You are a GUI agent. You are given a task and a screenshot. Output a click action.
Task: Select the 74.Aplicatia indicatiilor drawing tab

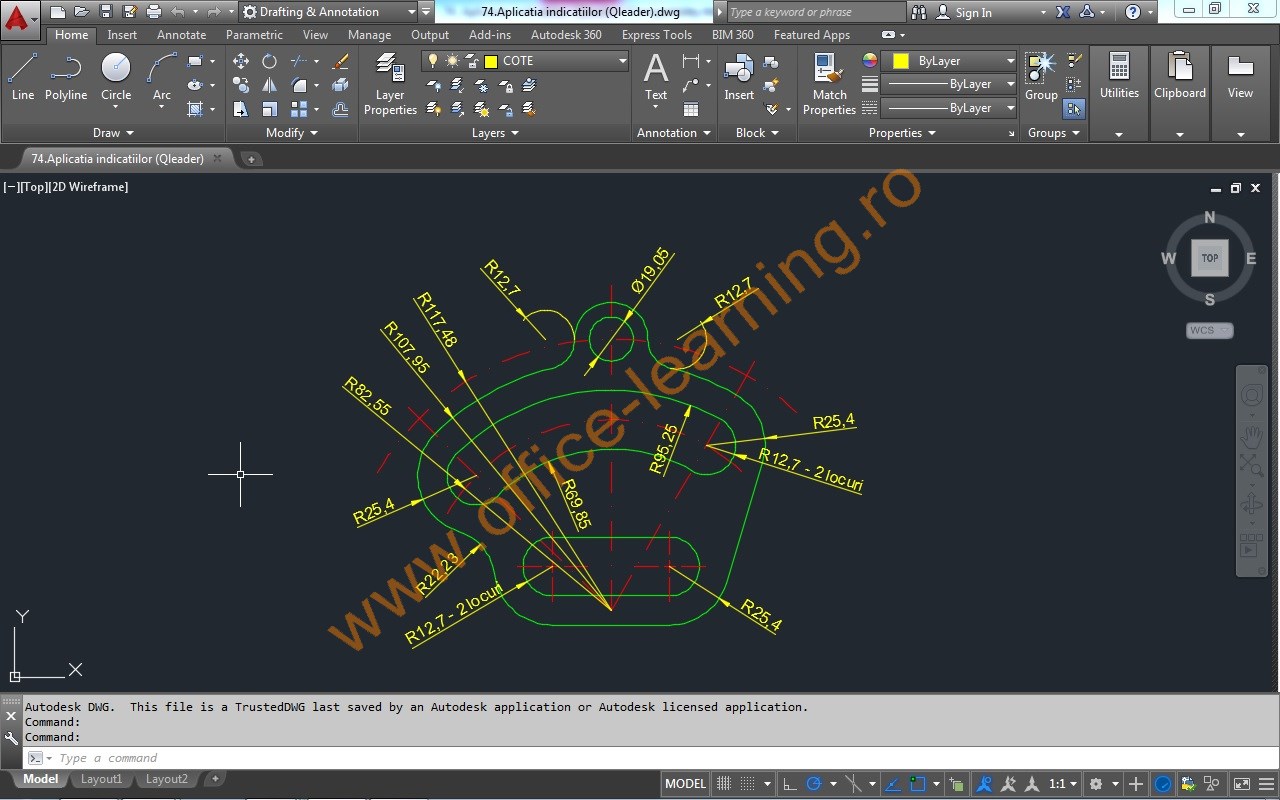(117, 158)
